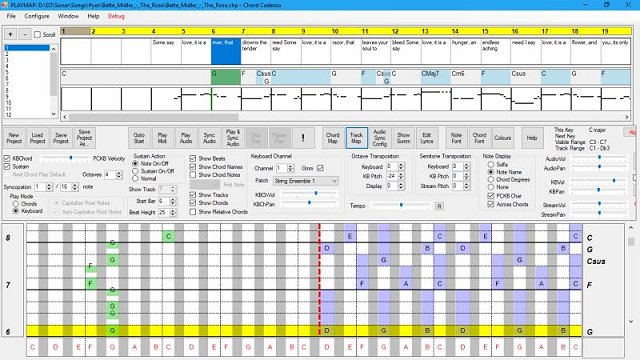Increase the Start Bar stepper
This screenshot has height=360, width=640.
(x=173, y=200)
